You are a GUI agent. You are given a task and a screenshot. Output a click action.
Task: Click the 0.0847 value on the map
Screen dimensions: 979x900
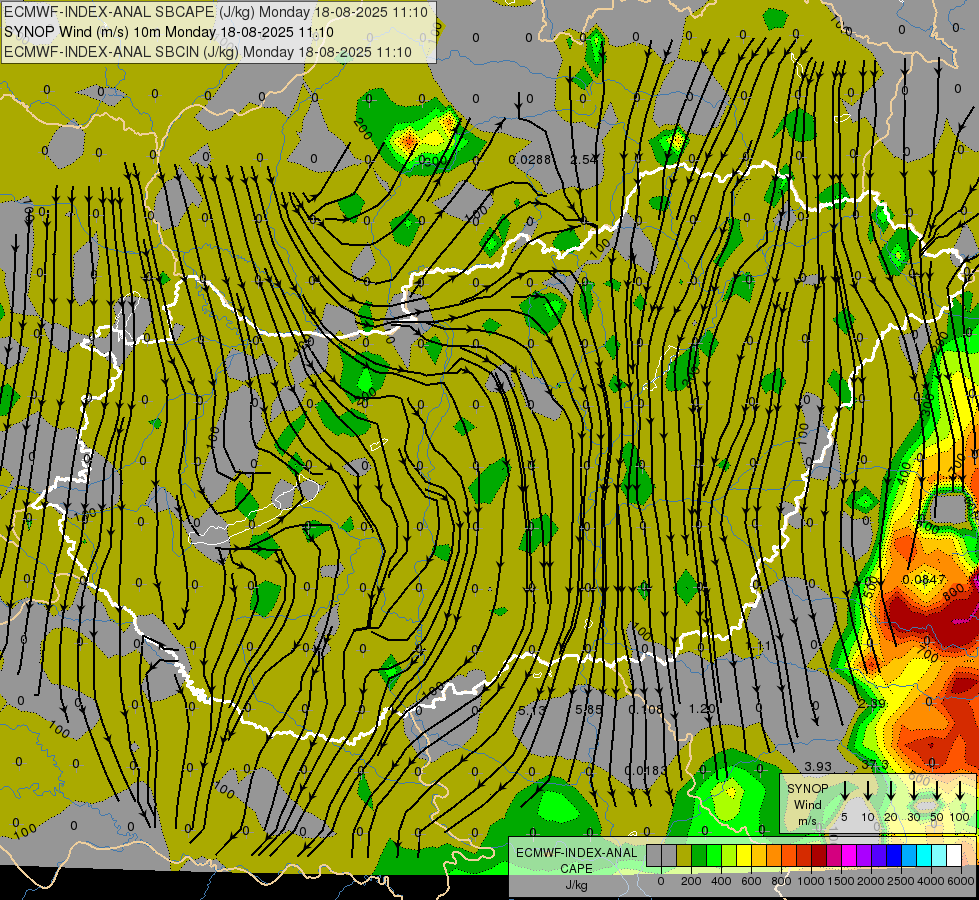pos(924,580)
